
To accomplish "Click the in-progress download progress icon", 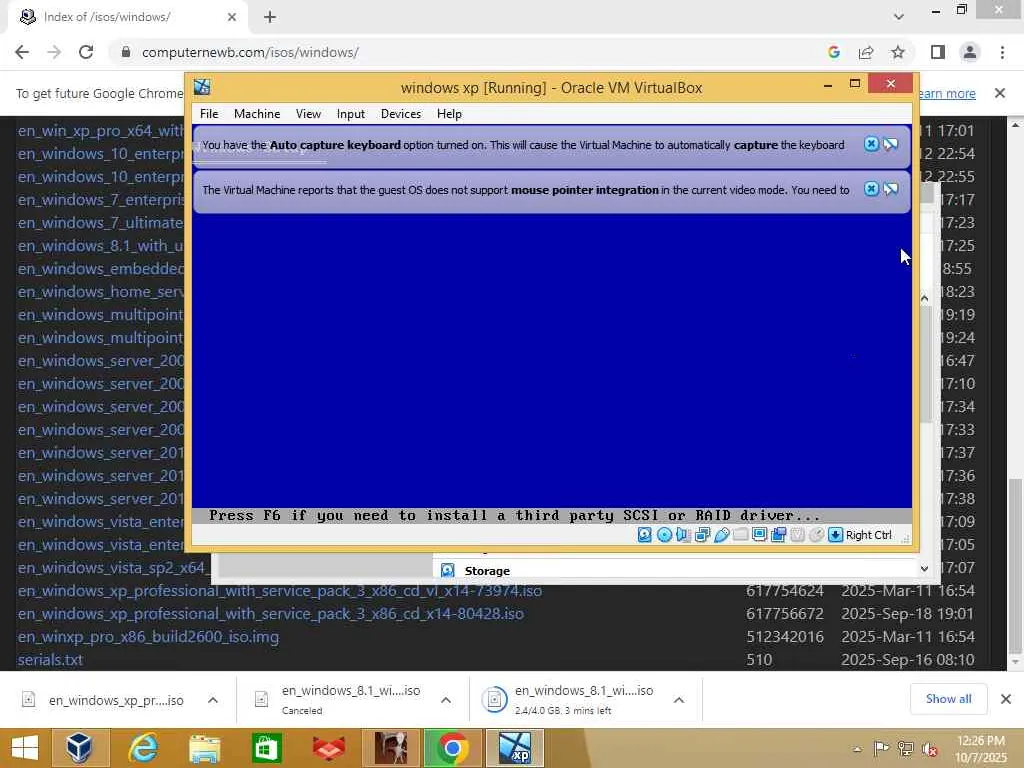I will pos(494,699).
